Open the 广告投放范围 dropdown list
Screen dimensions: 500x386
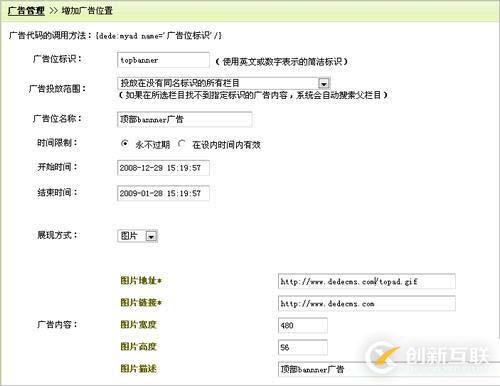point(224,83)
